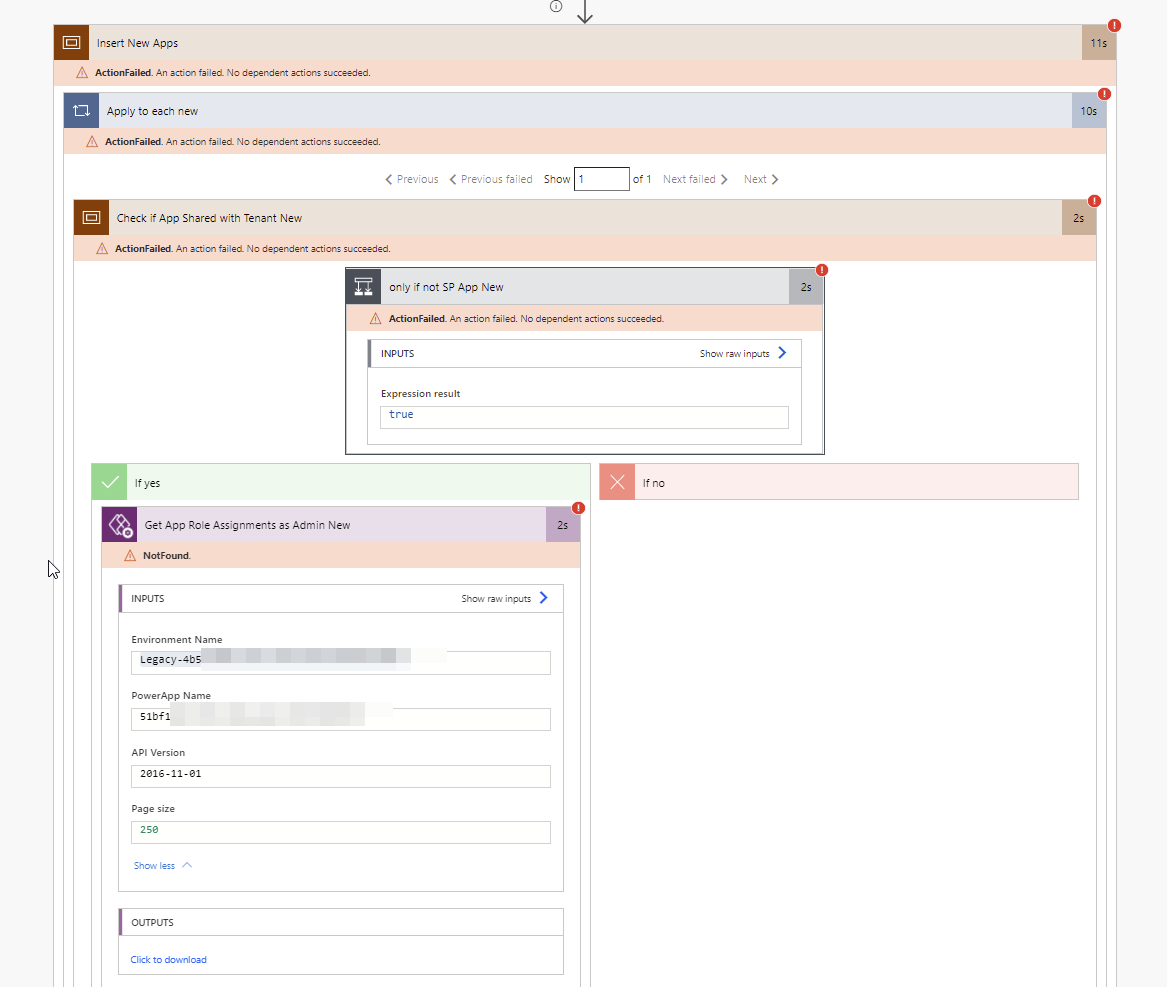1167x987 pixels.
Task: Click the Insert New Apps scope icon
Action: click(71, 42)
